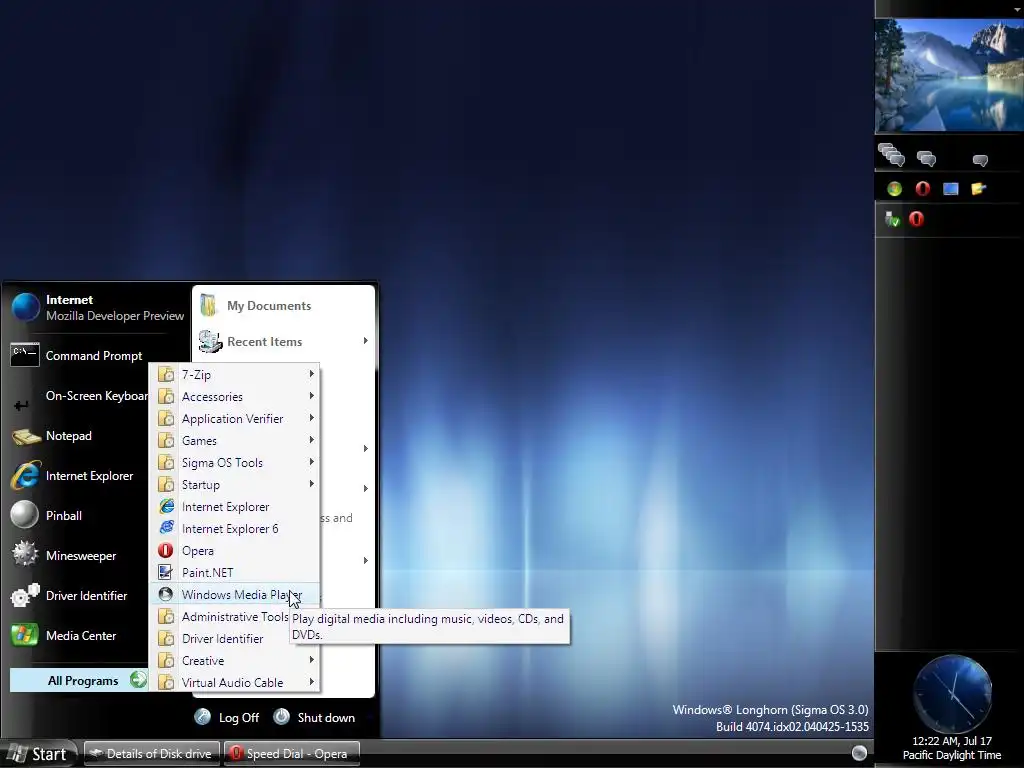This screenshot has height=768, width=1024.
Task: Click the All Programs button
Action: (78, 680)
